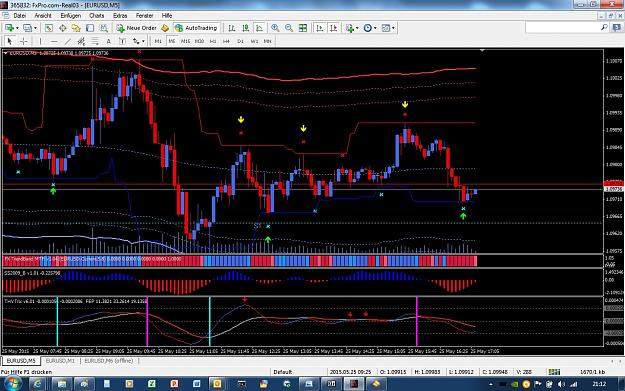Click the search magnifier icon
Image resolution: width=625 pixels, height=391 pixels.
(604, 28)
